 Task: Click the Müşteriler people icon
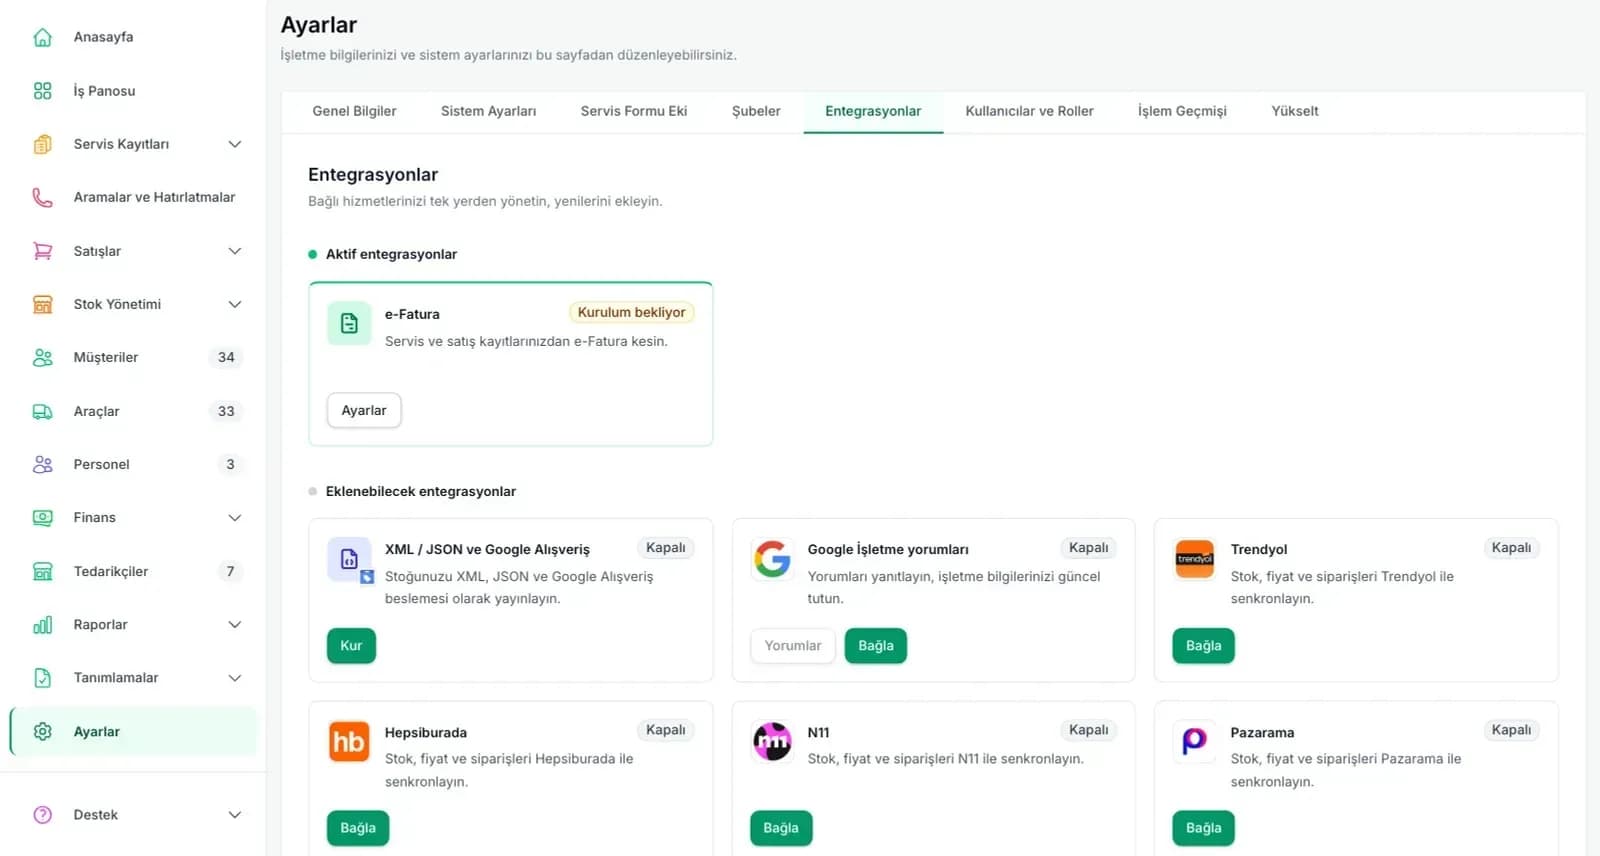tap(42, 357)
